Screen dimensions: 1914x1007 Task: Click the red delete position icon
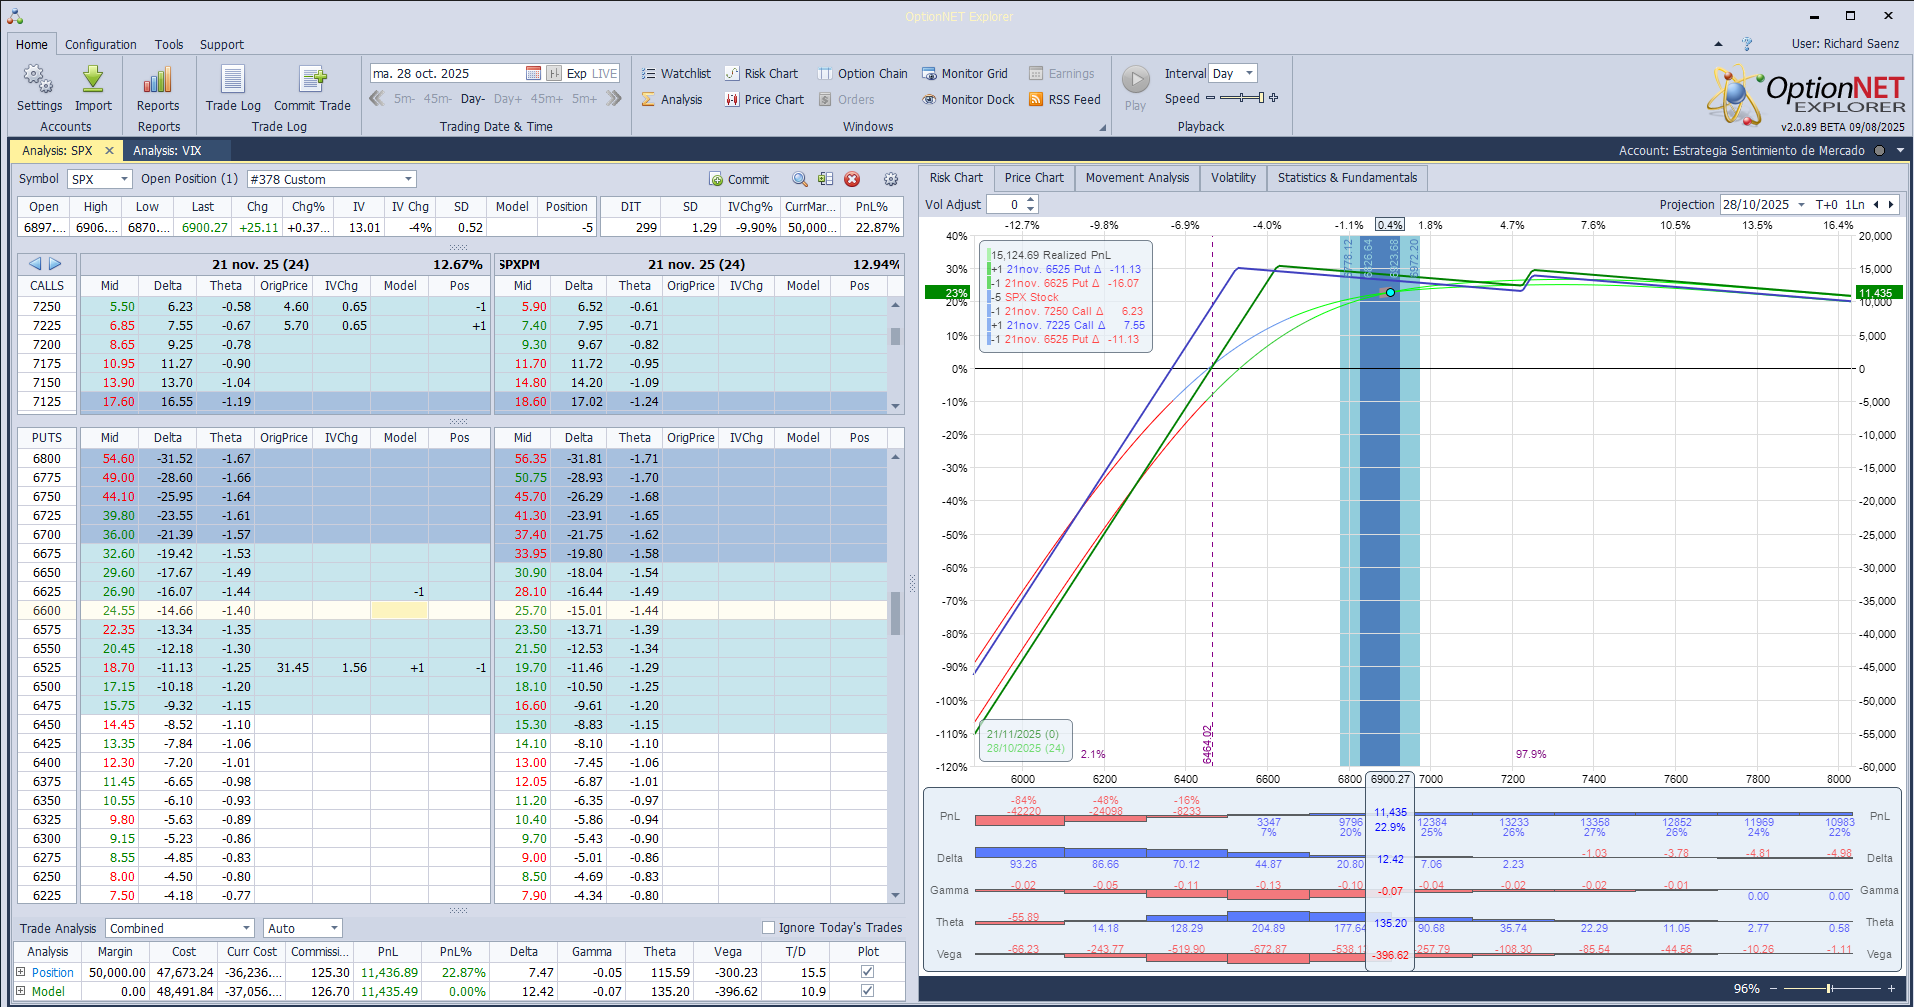pos(852,179)
